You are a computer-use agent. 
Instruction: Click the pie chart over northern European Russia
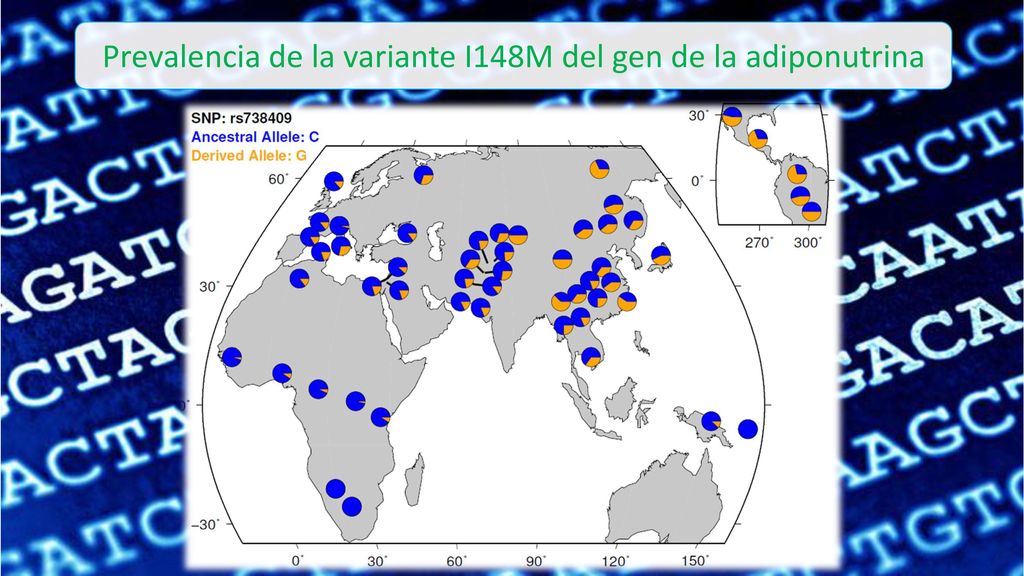coord(423,175)
